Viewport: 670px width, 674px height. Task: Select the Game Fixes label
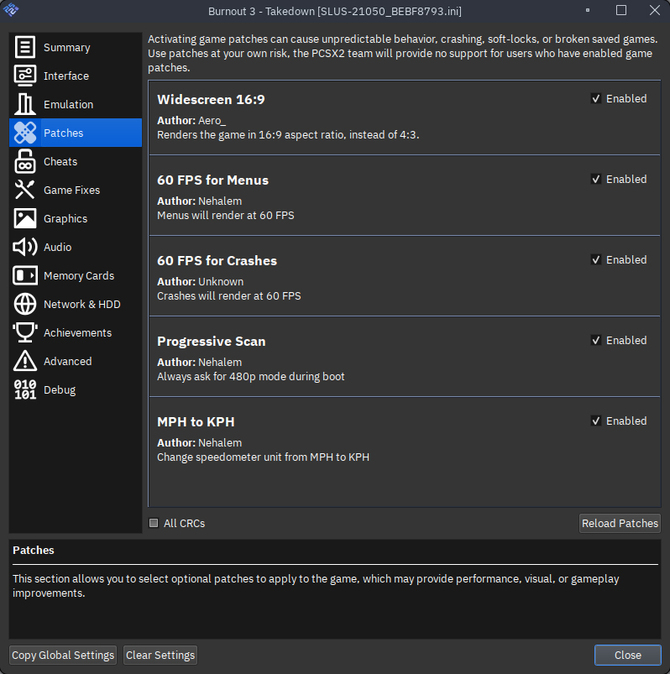click(x=72, y=190)
